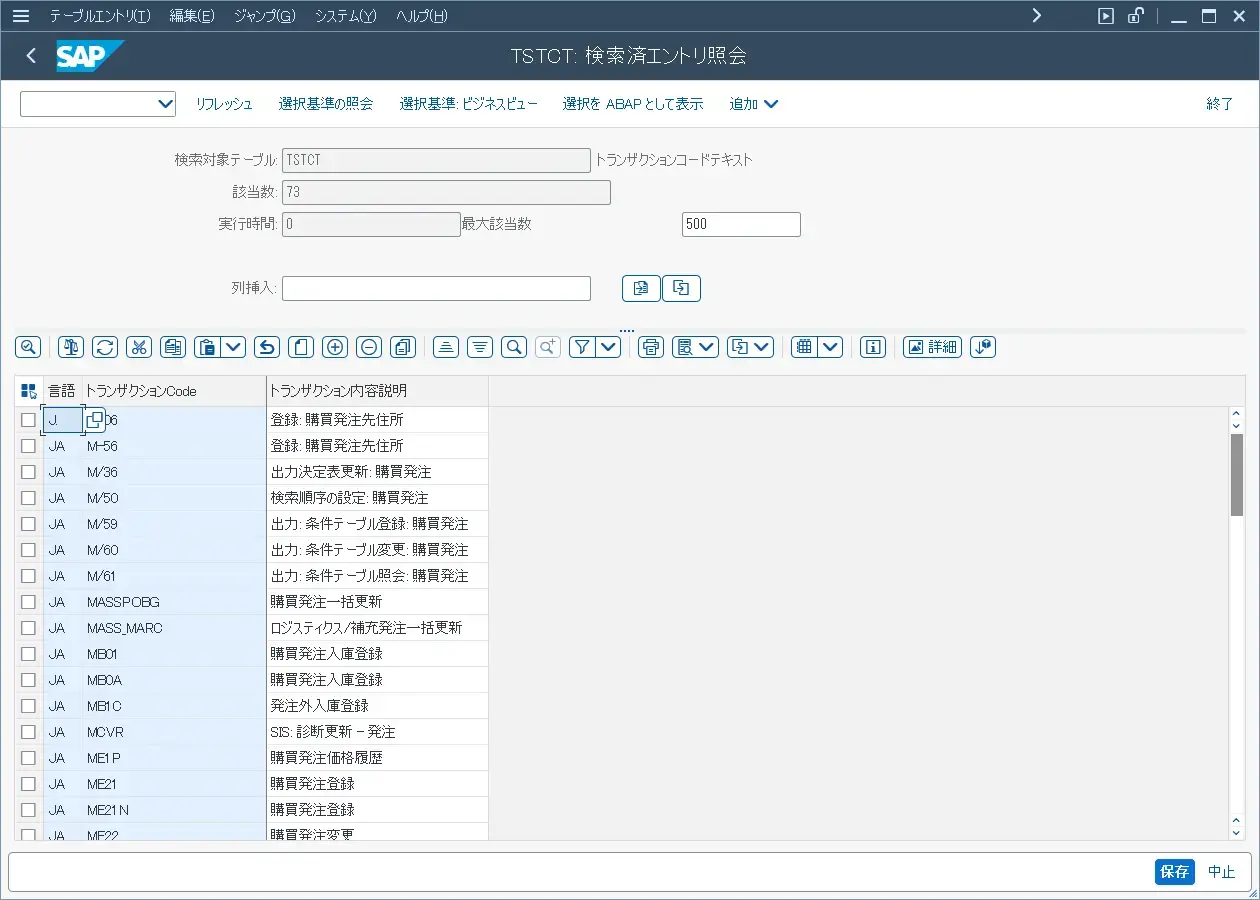Click the SAP back arrow icon
The width and height of the screenshot is (1260, 900).
click(x=31, y=56)
